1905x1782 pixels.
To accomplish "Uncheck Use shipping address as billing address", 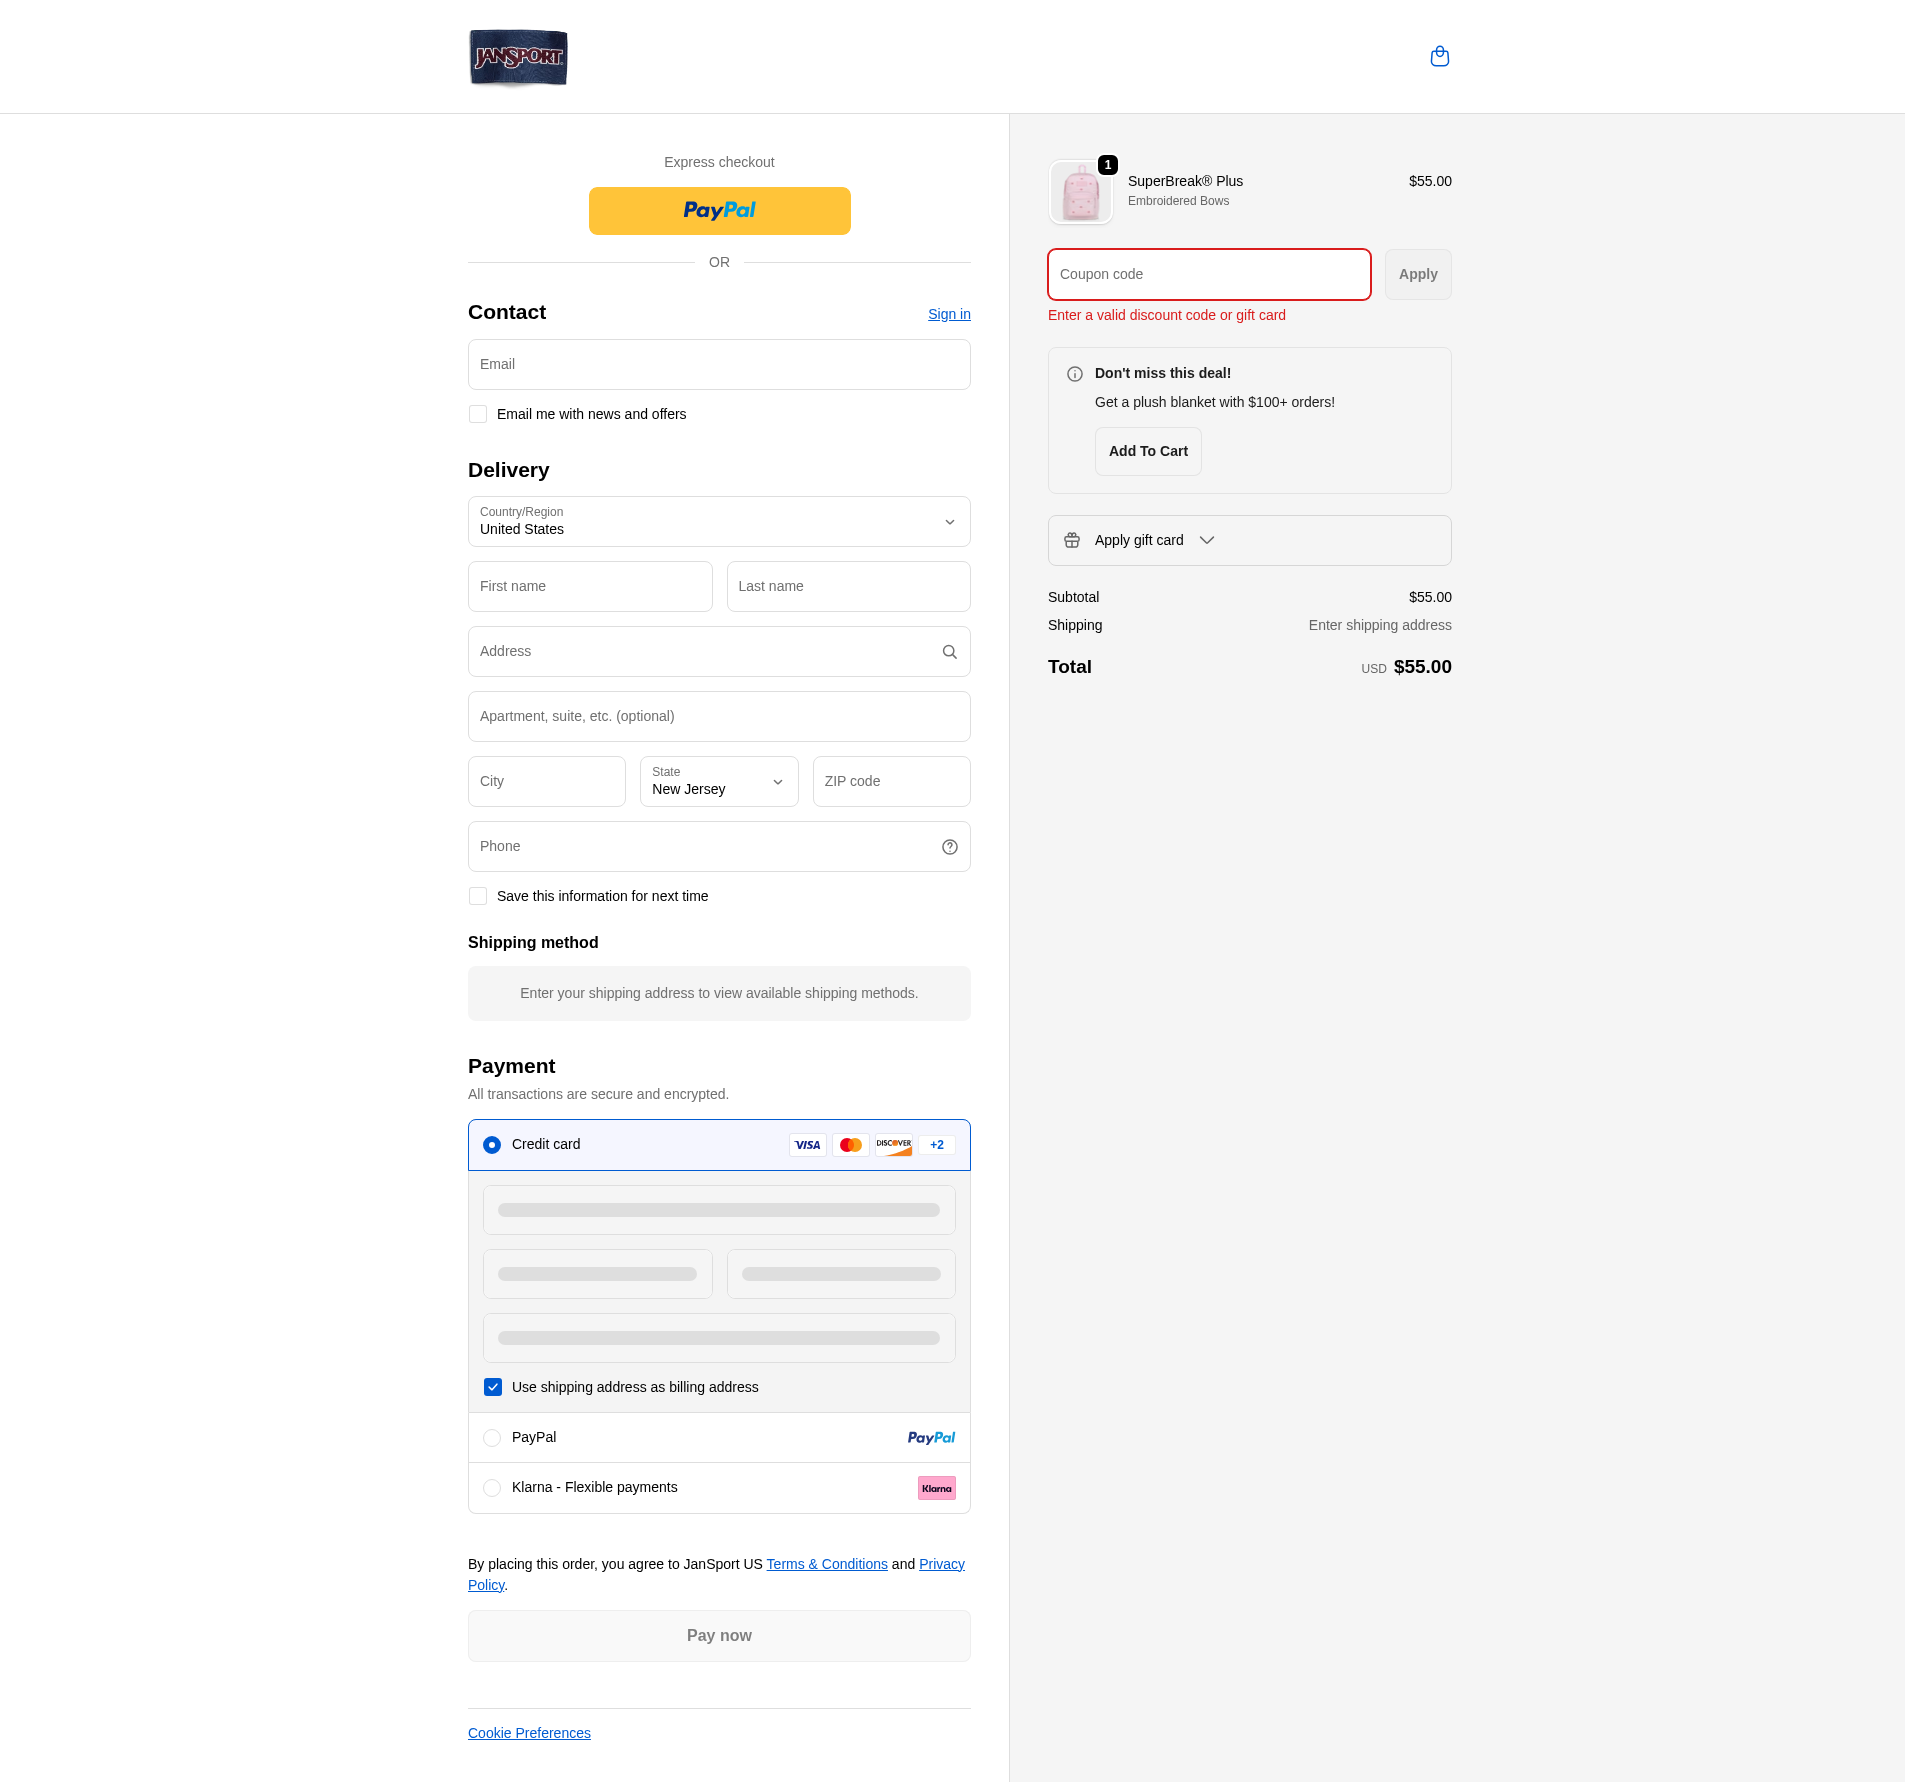I will (x=493, y=1387).
